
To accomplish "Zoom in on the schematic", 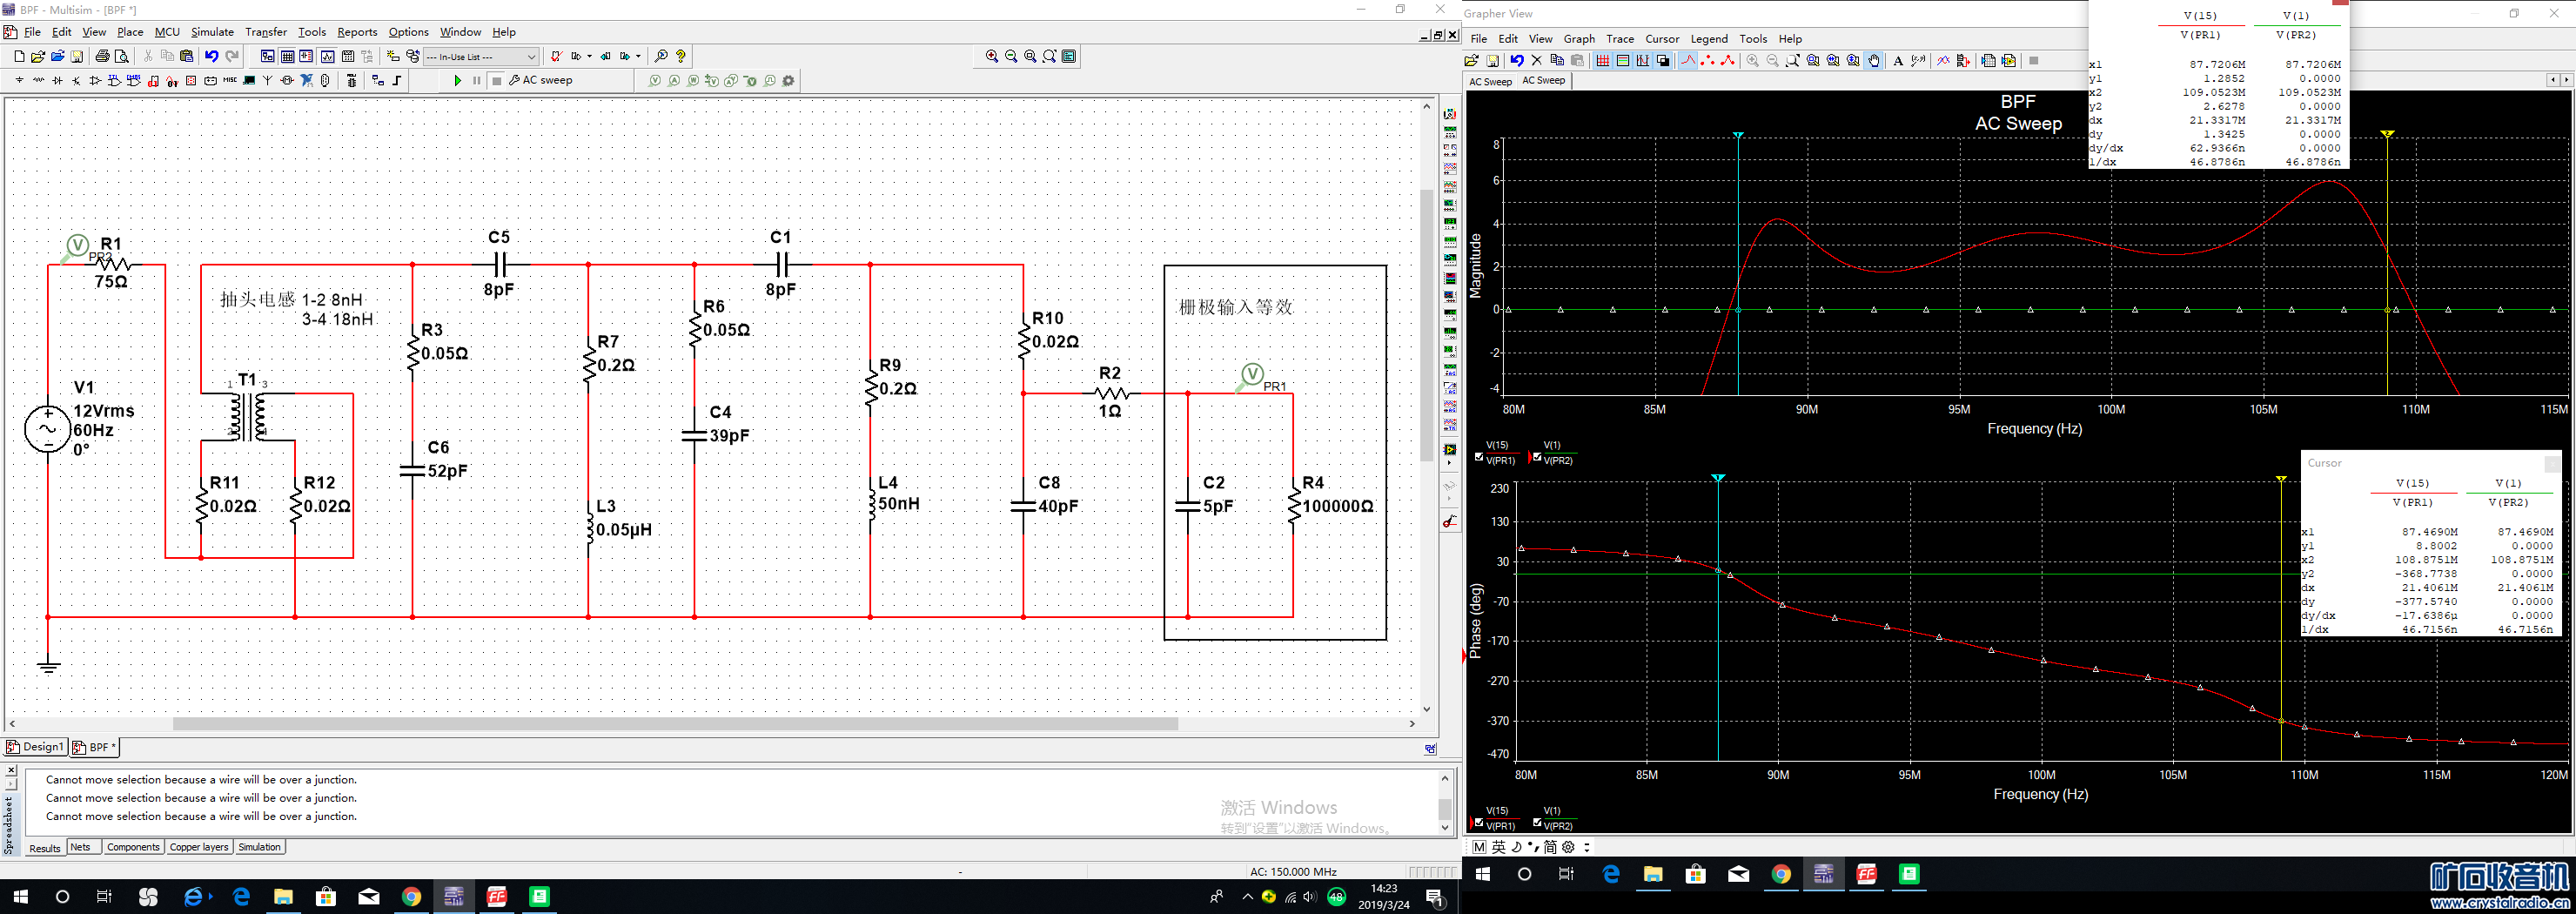I will [992, 57].
